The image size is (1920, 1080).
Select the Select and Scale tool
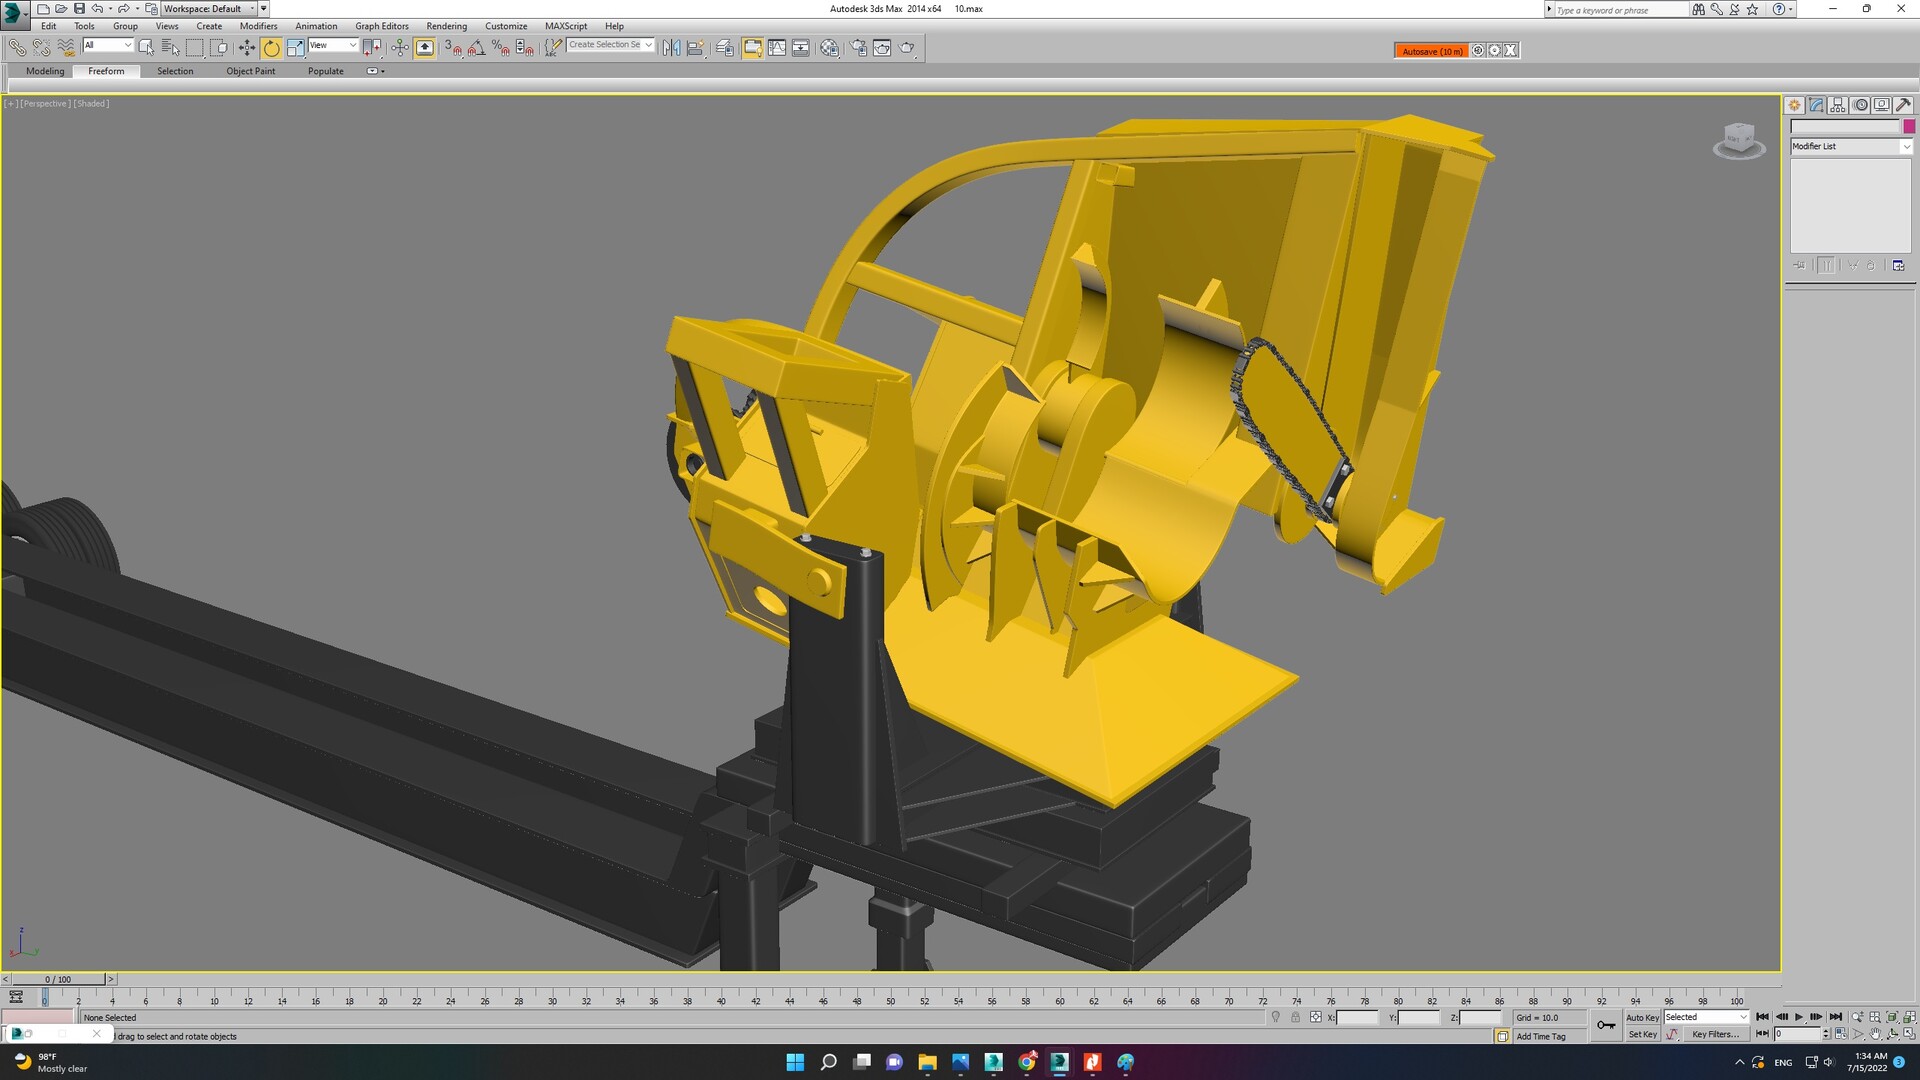pyautogui.click(x=296, y=47)
